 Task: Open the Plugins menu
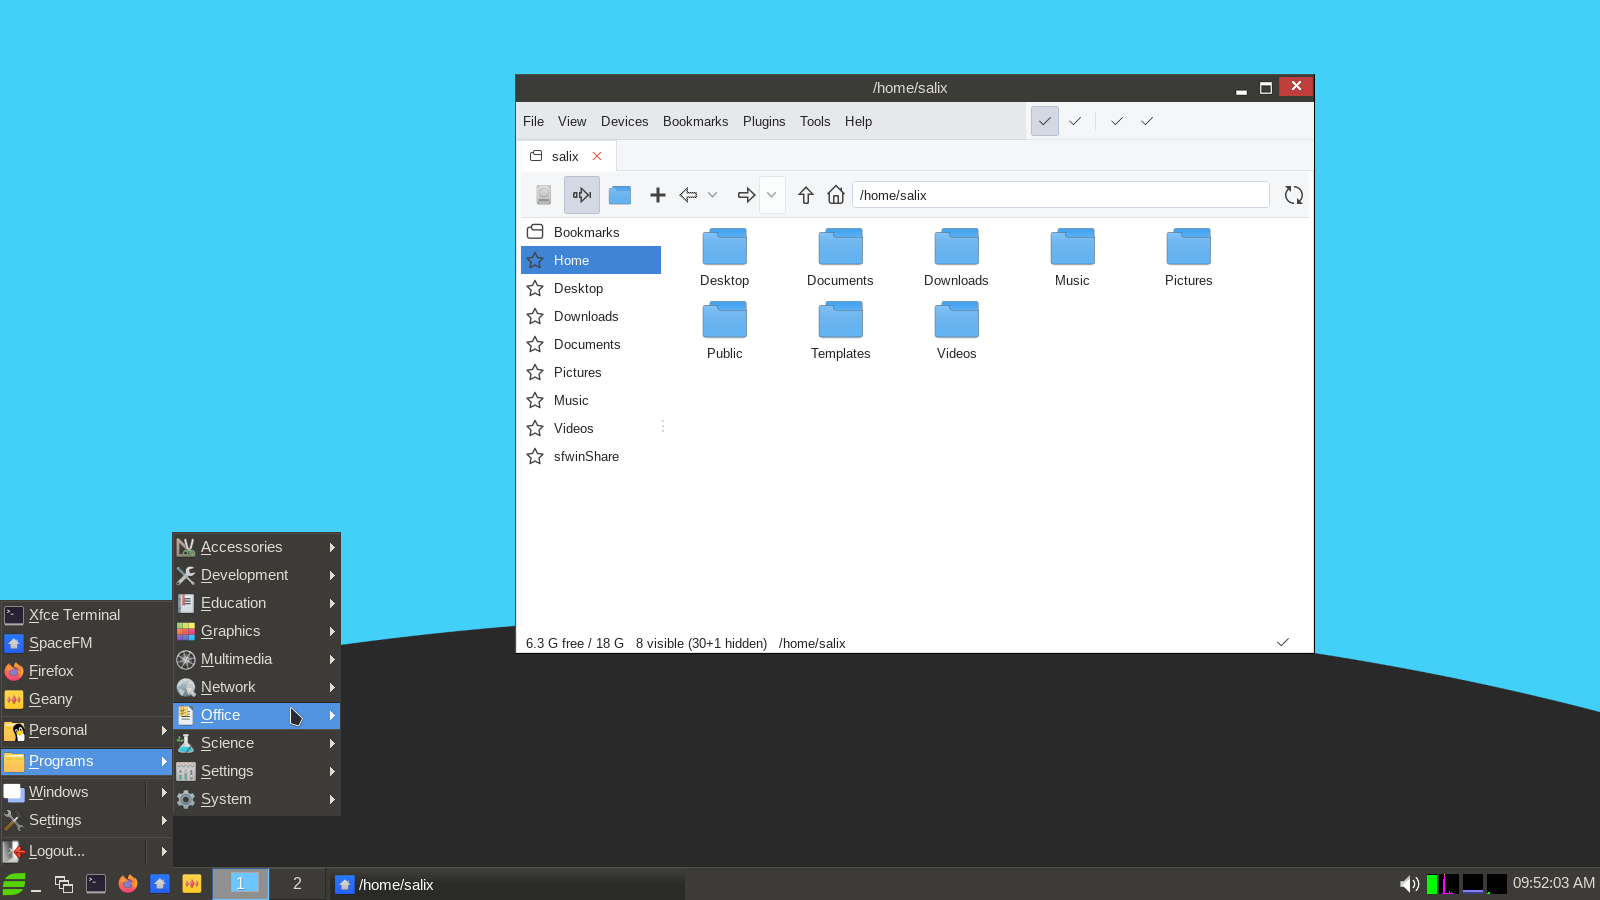pos(764,121)
